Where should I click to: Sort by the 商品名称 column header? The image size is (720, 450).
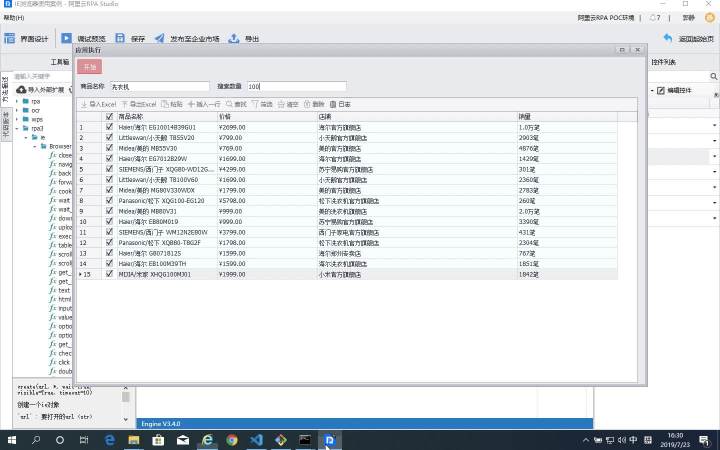(x=167, y=117)
